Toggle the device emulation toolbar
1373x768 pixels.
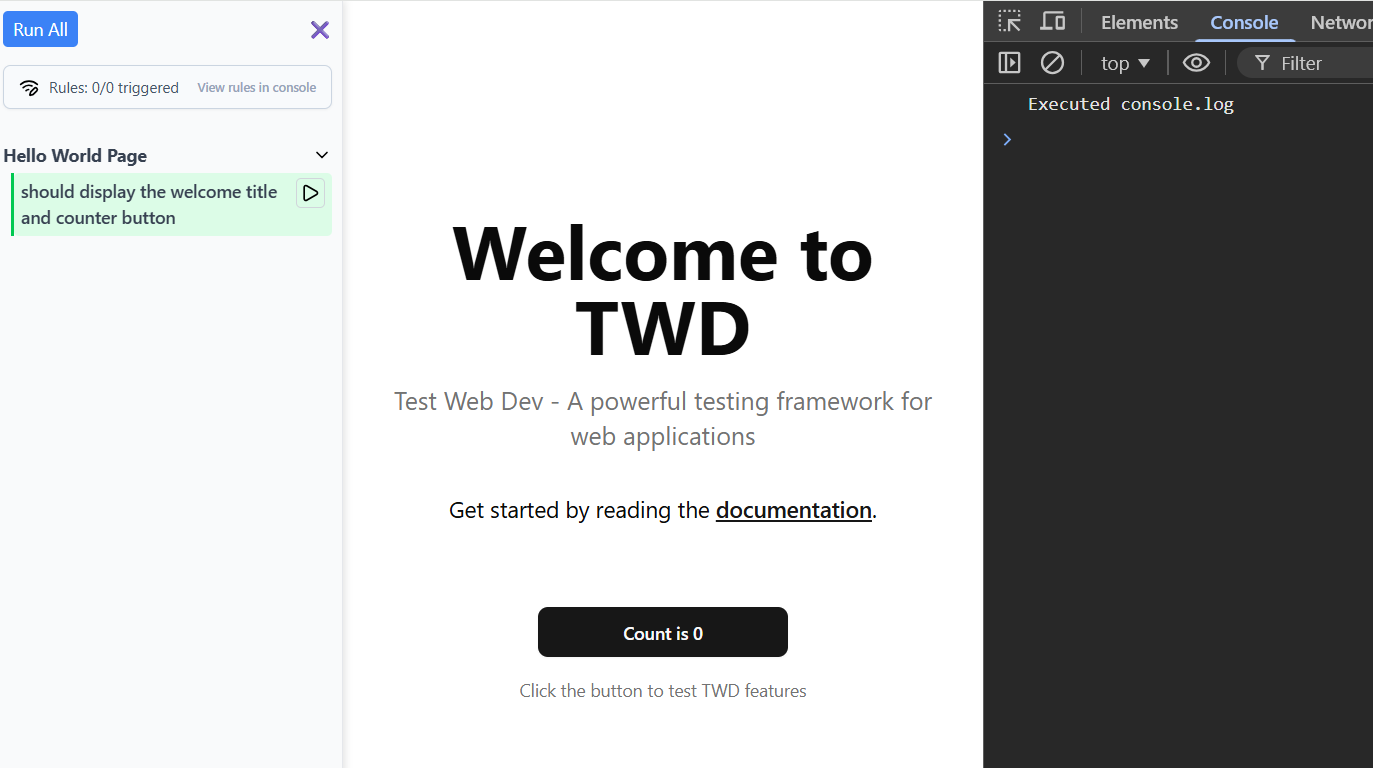[1052, 21]
